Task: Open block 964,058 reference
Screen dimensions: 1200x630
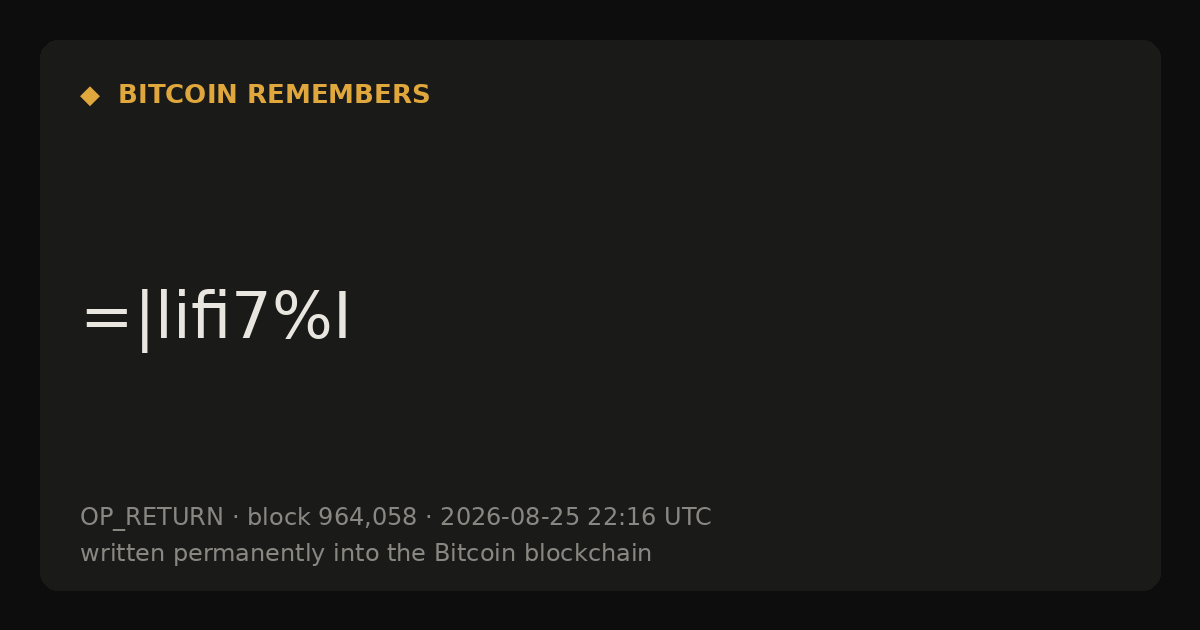Action: tap(332, 518)
